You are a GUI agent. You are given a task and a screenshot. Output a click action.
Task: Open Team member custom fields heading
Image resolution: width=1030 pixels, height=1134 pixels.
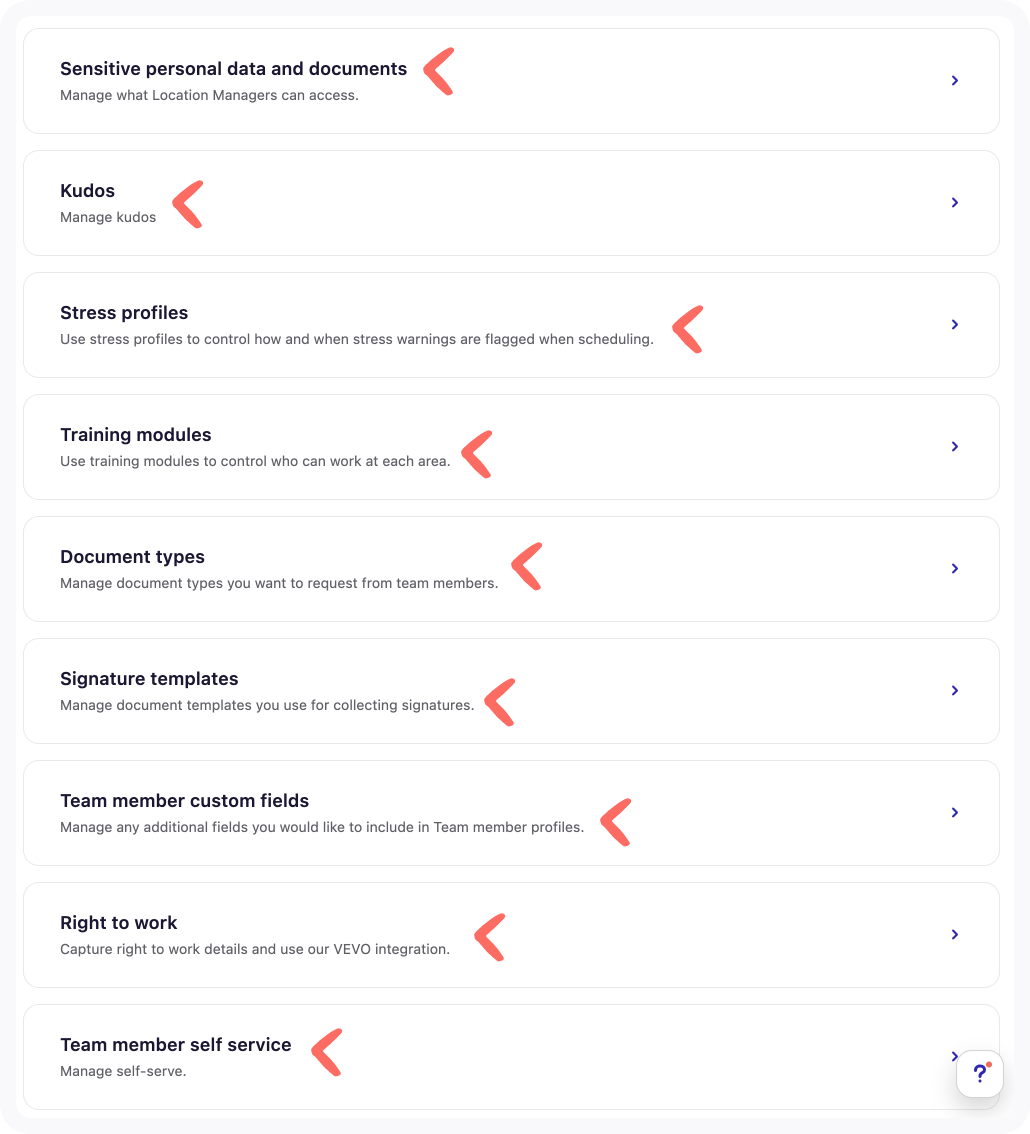(184, 801)
